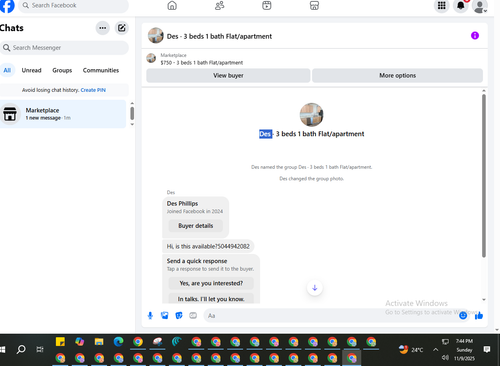The image size is (500, 366).
Task: Focus the Search Messenger field
Action: [x=64, y=48]
